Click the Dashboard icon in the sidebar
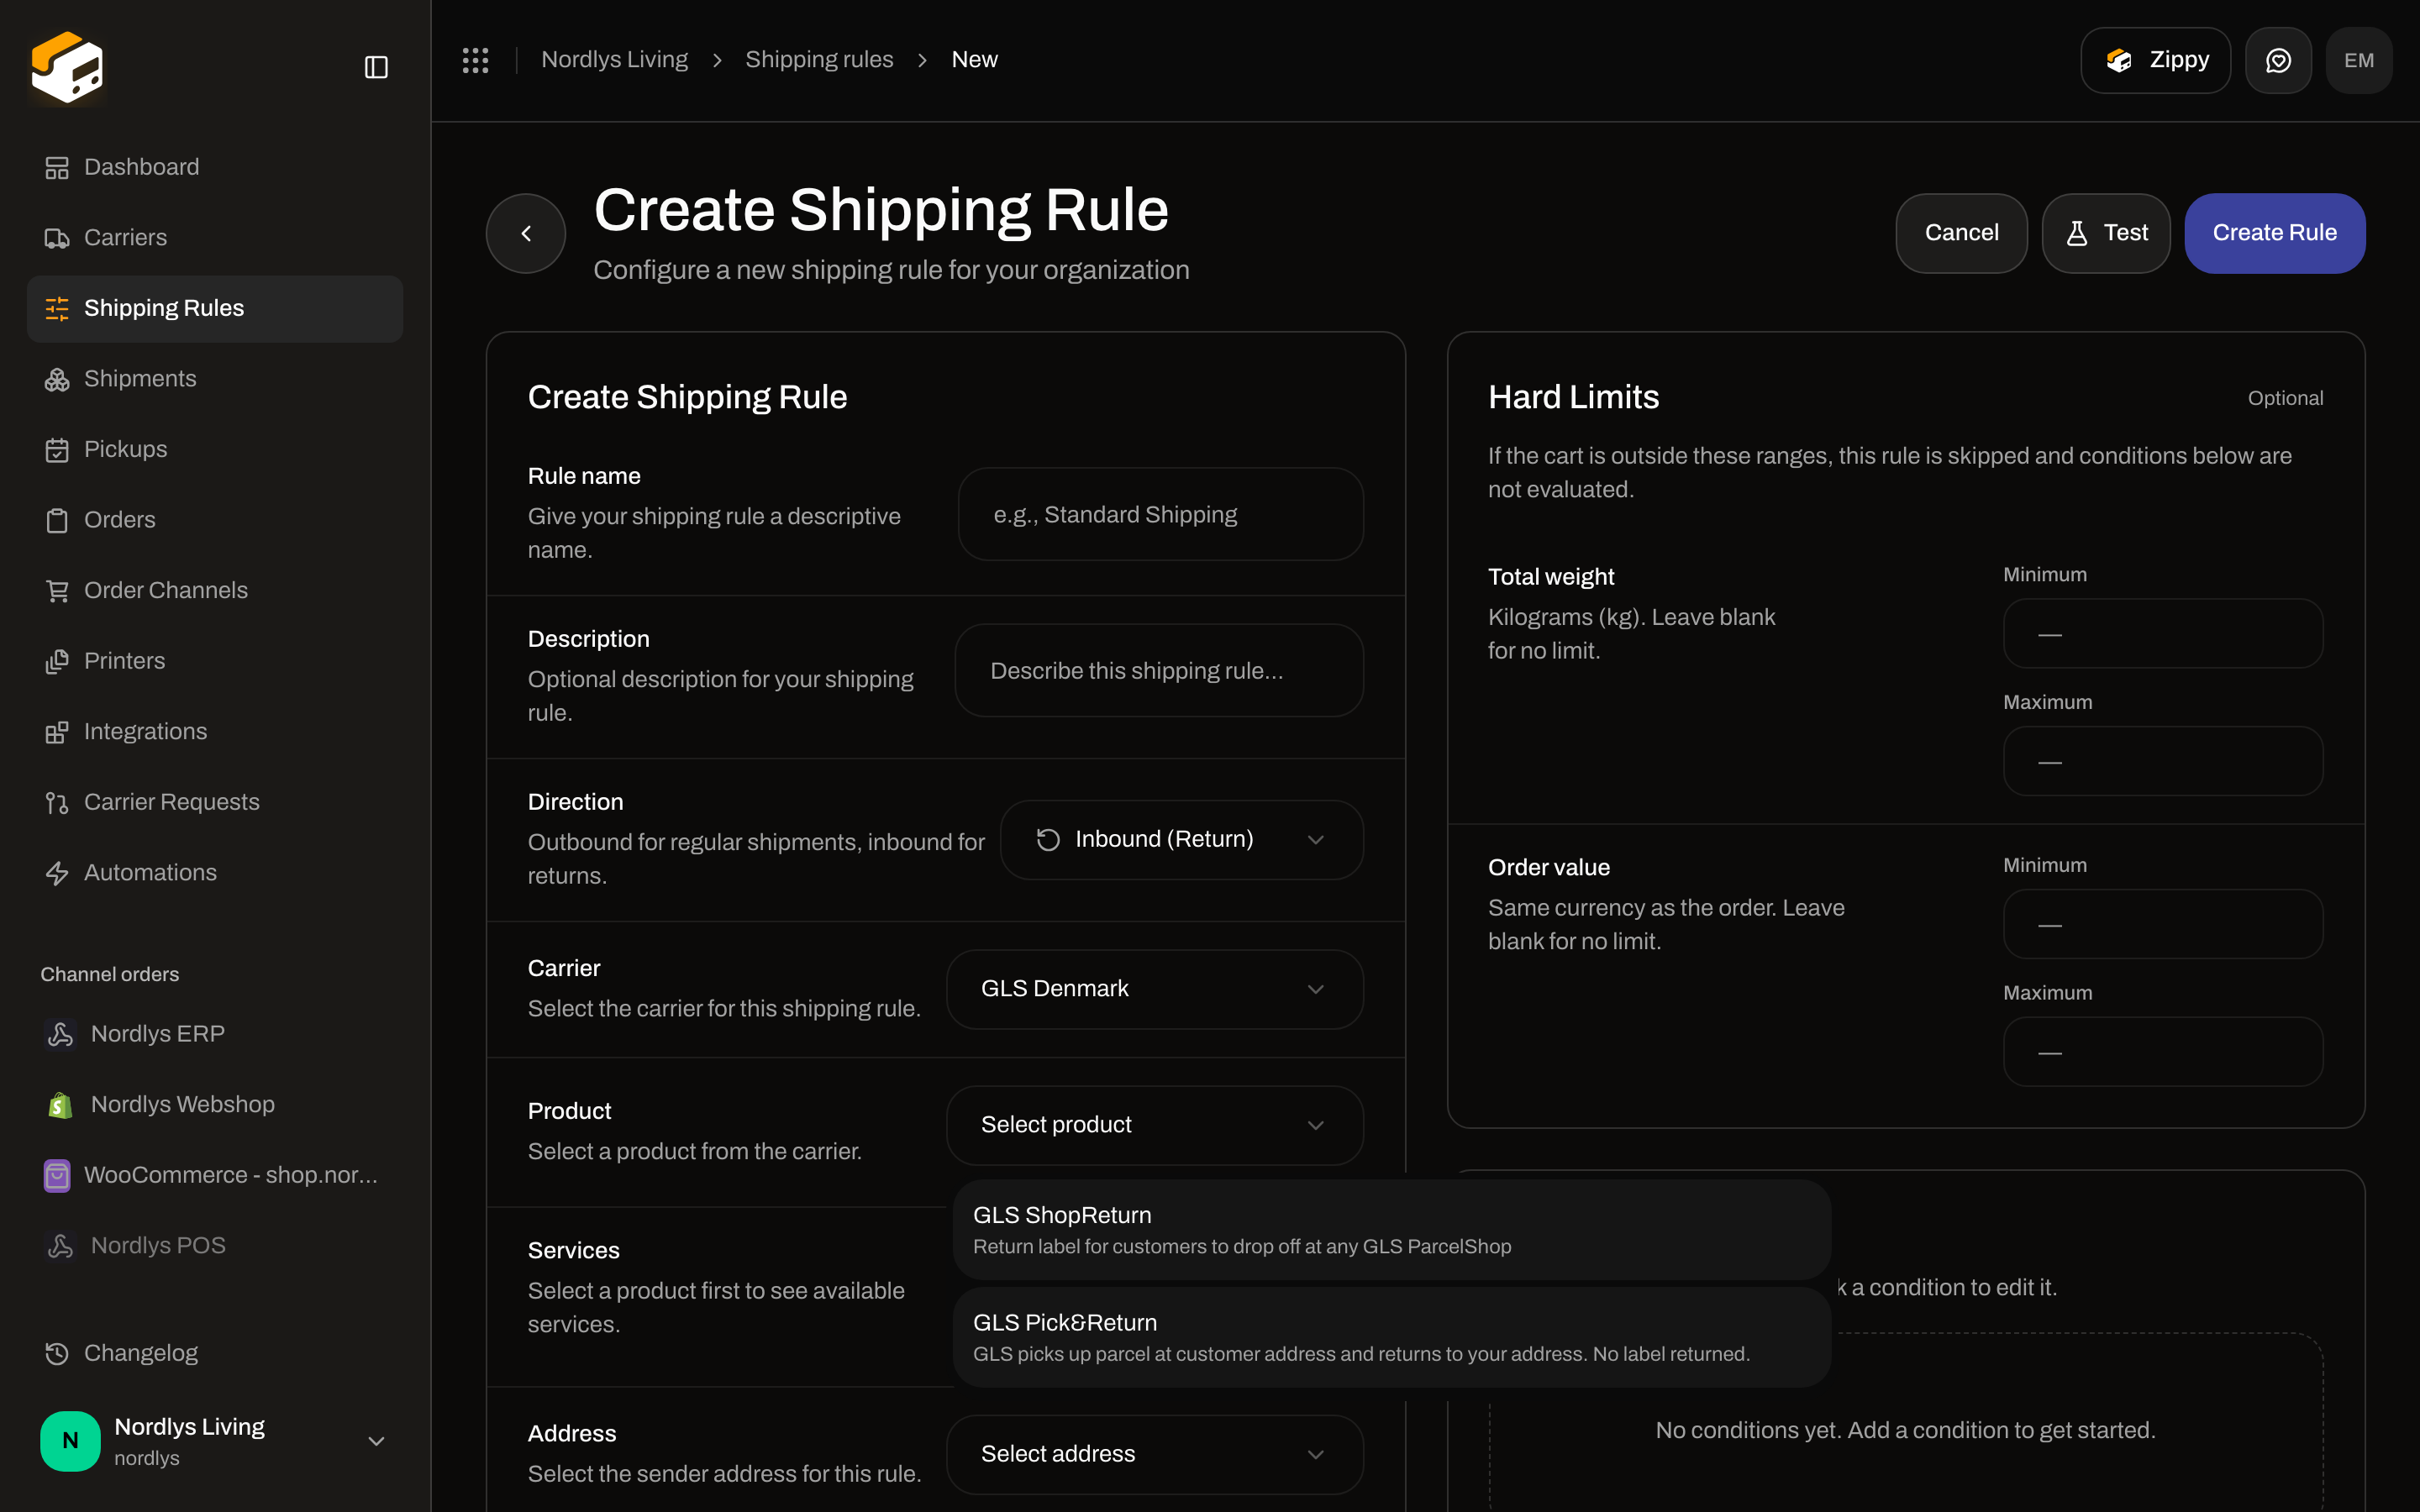 coord(57,167)
